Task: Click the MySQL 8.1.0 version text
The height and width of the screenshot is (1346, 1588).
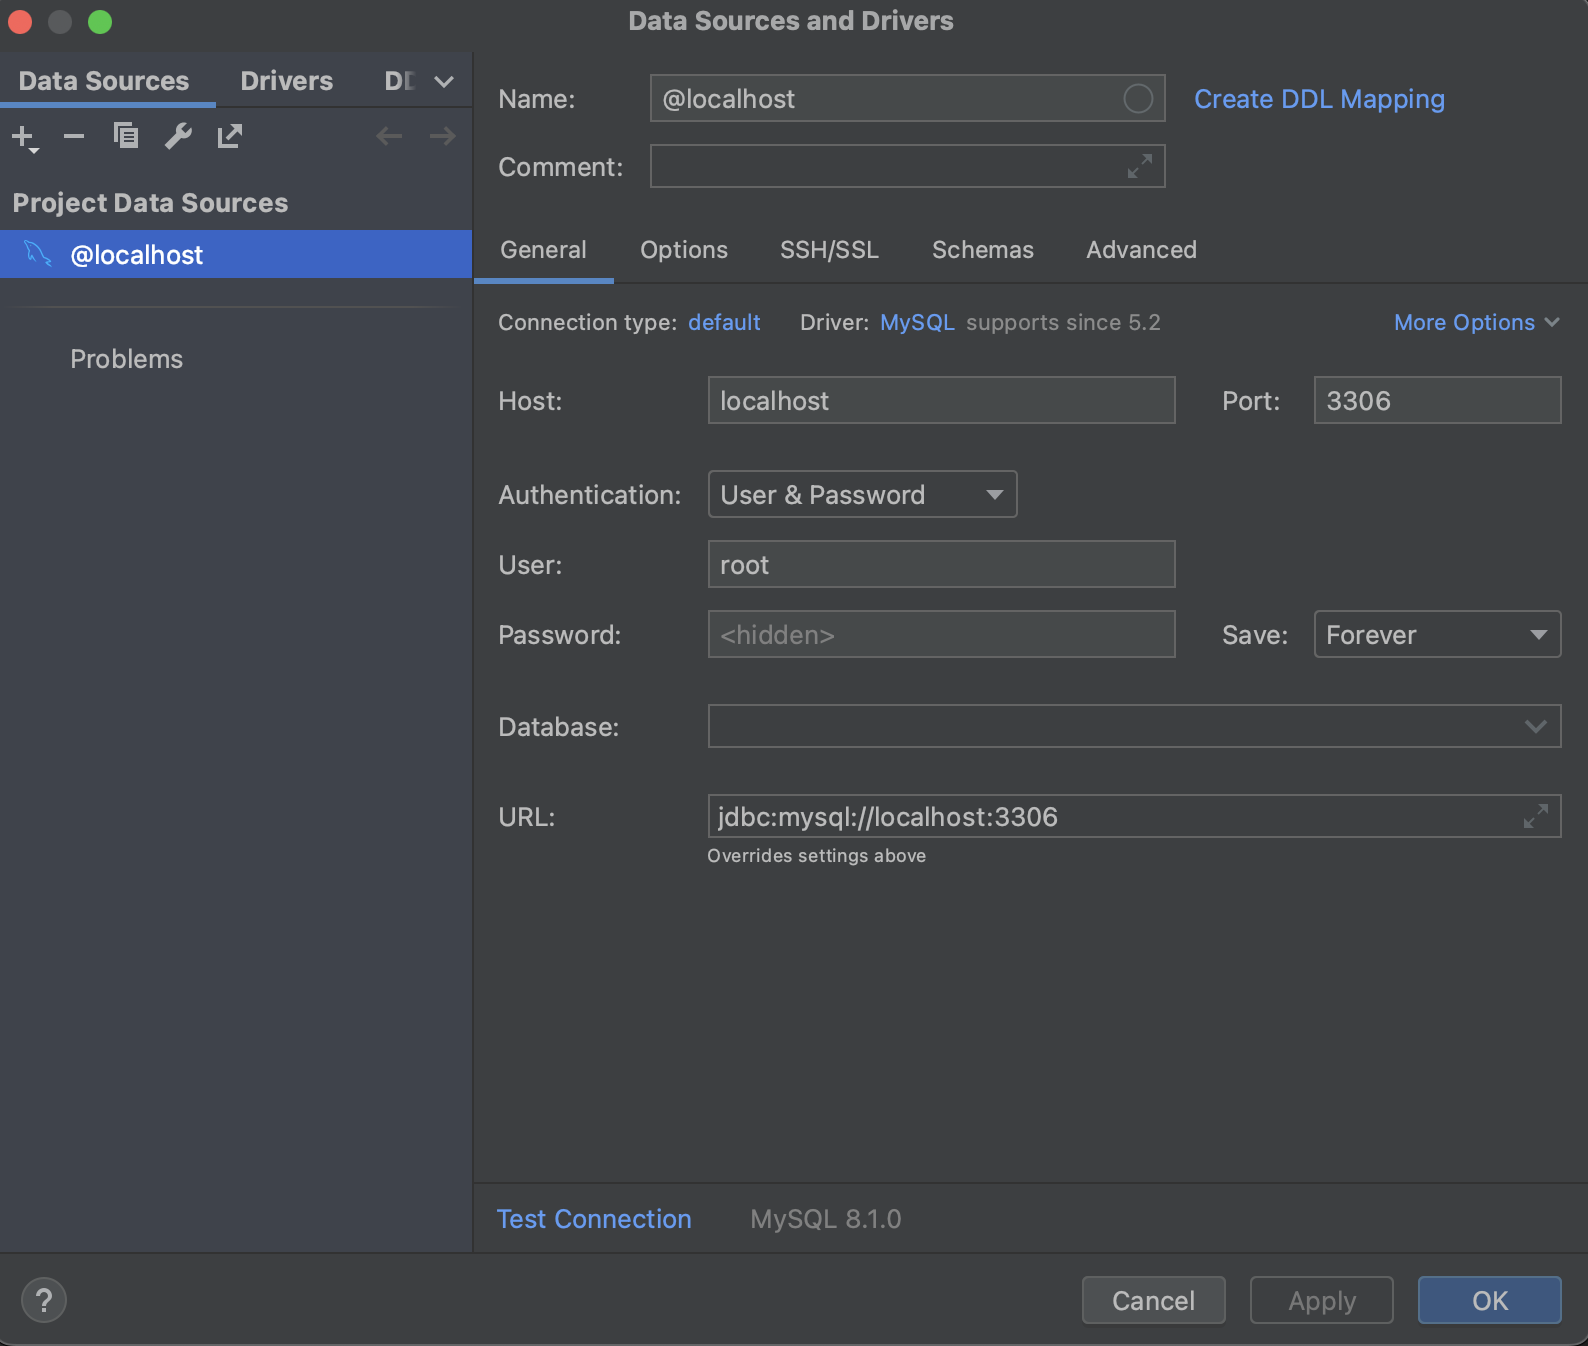Action: (825, 1219)
